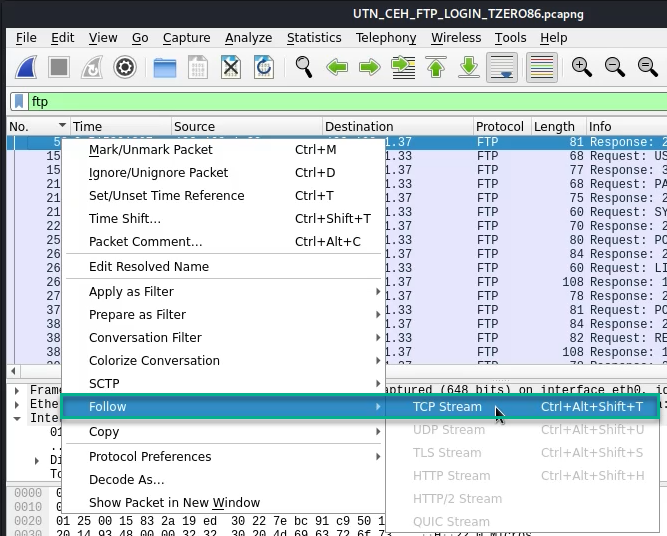Toggle packet list colorization
The height and width of the screenshot is (536, 667).
coord(542,67)
